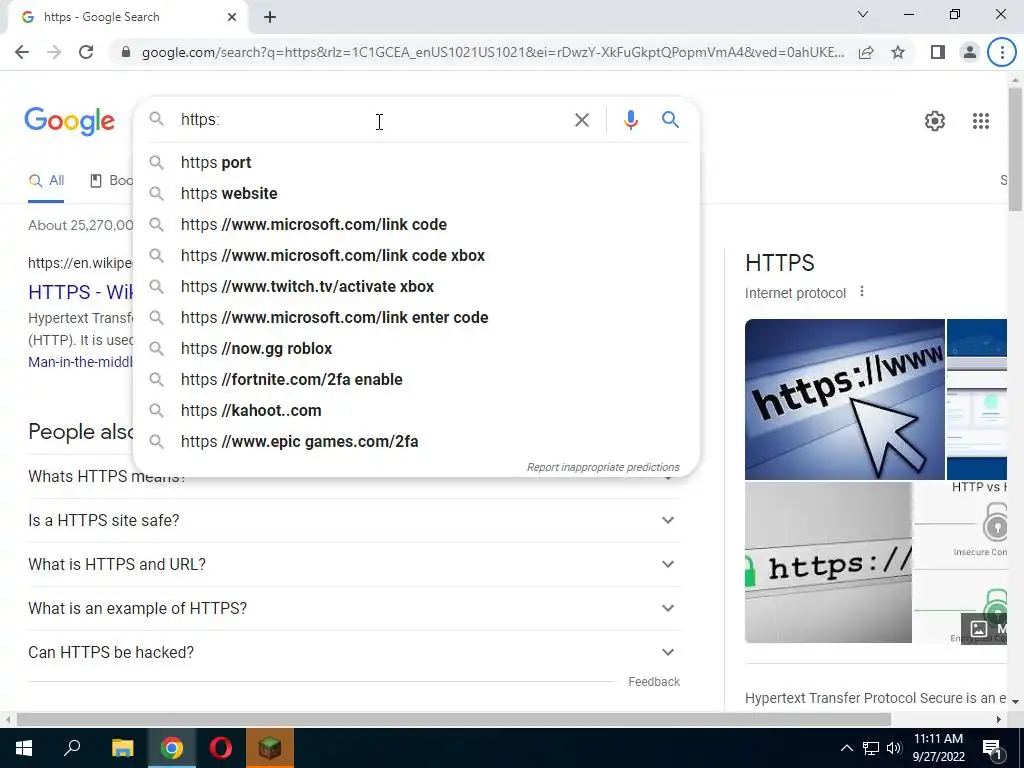Expand "What is HTTPS and URL?"
This screenshot has width=1024, height=768.
(354, 564)
